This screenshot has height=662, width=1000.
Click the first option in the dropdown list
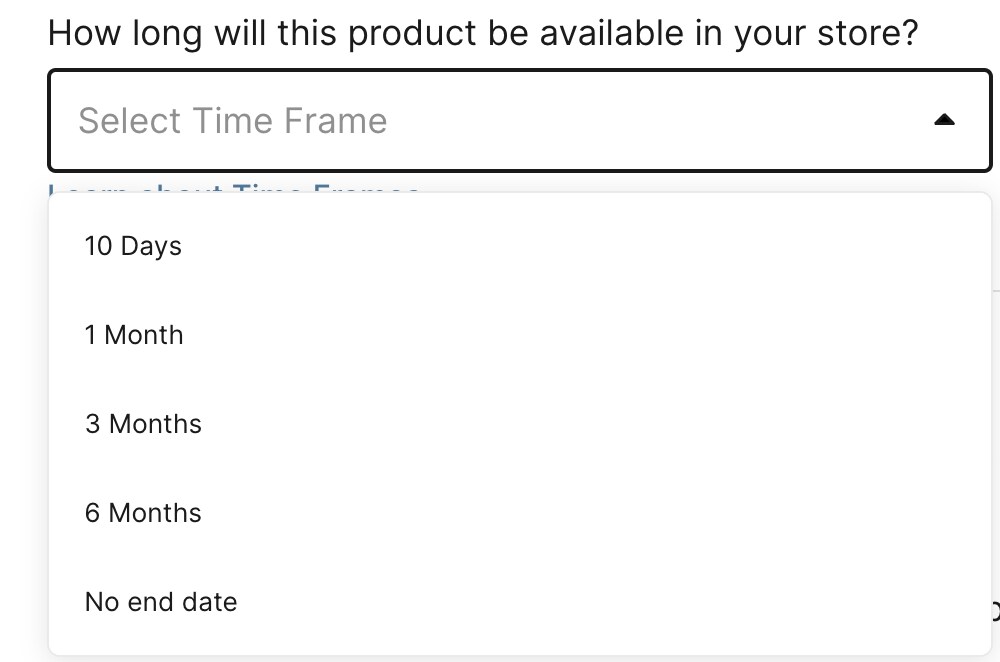pyautogui.click(x=133, y=246)
